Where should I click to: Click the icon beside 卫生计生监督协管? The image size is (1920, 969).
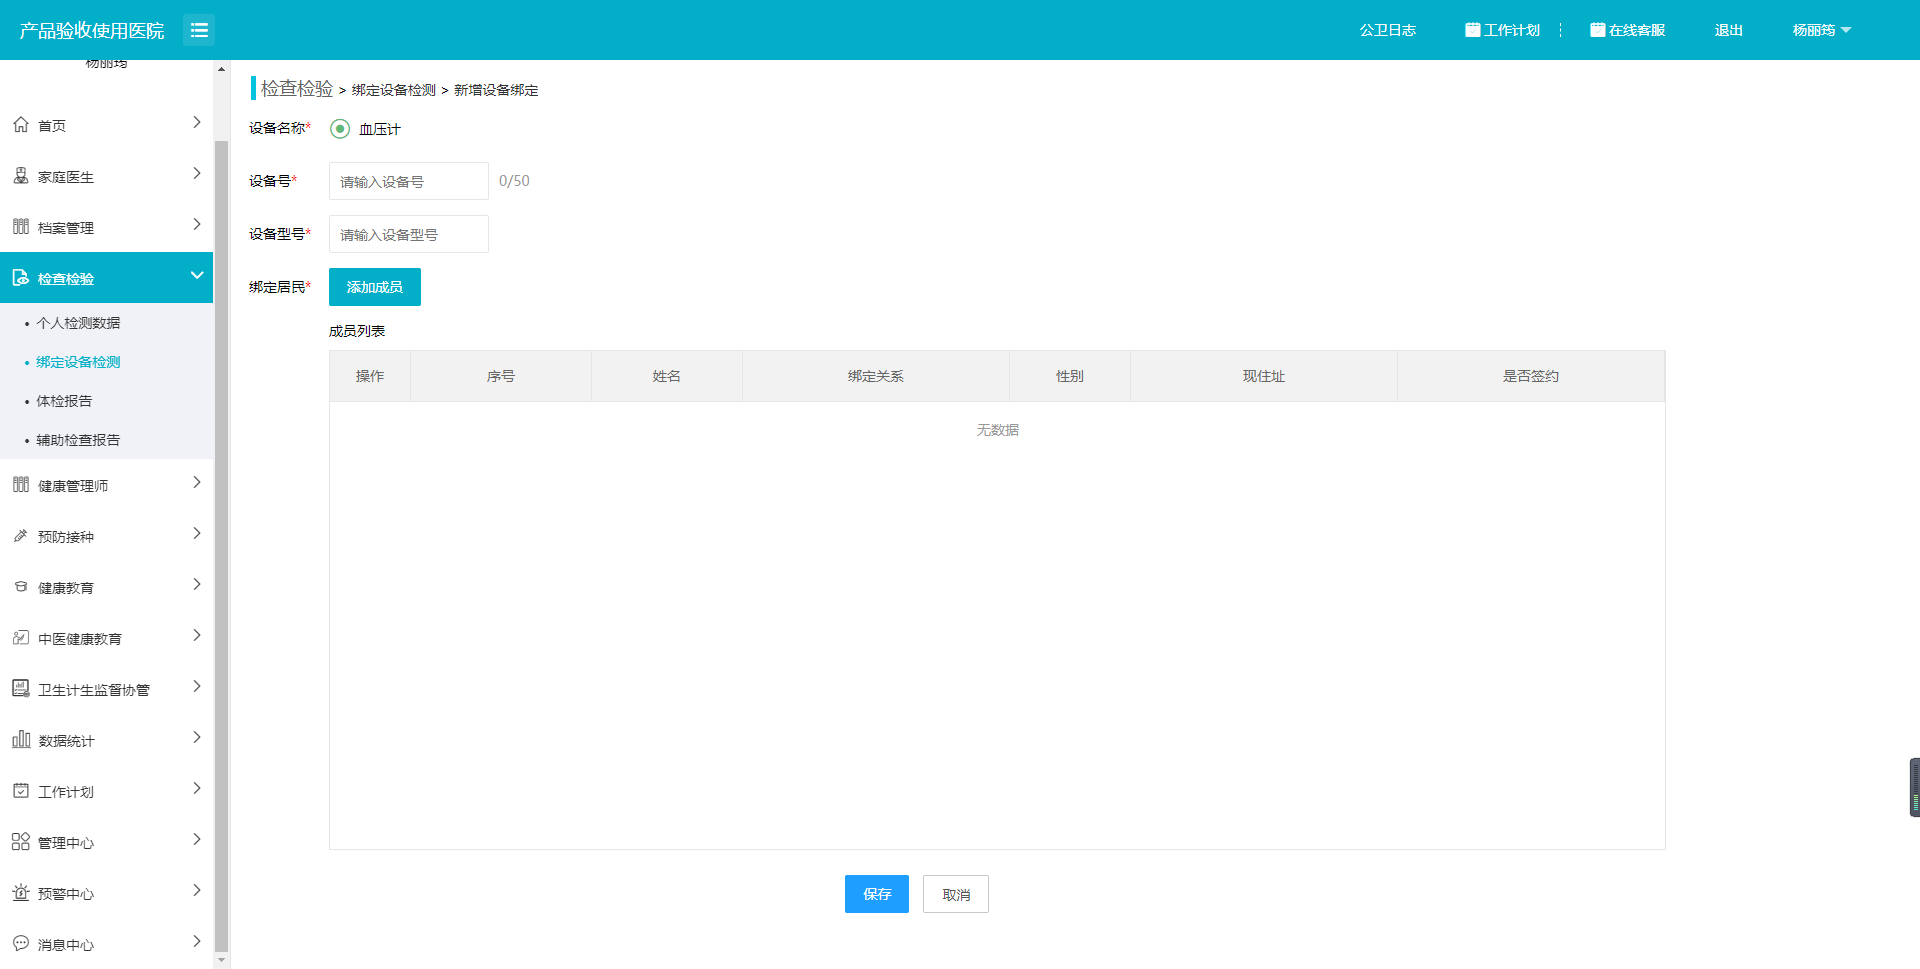click(x=21, y=689)
